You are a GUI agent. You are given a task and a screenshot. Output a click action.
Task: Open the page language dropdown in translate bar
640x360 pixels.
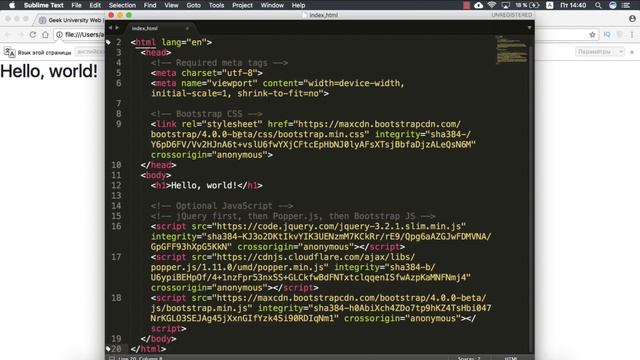(90, 52)
